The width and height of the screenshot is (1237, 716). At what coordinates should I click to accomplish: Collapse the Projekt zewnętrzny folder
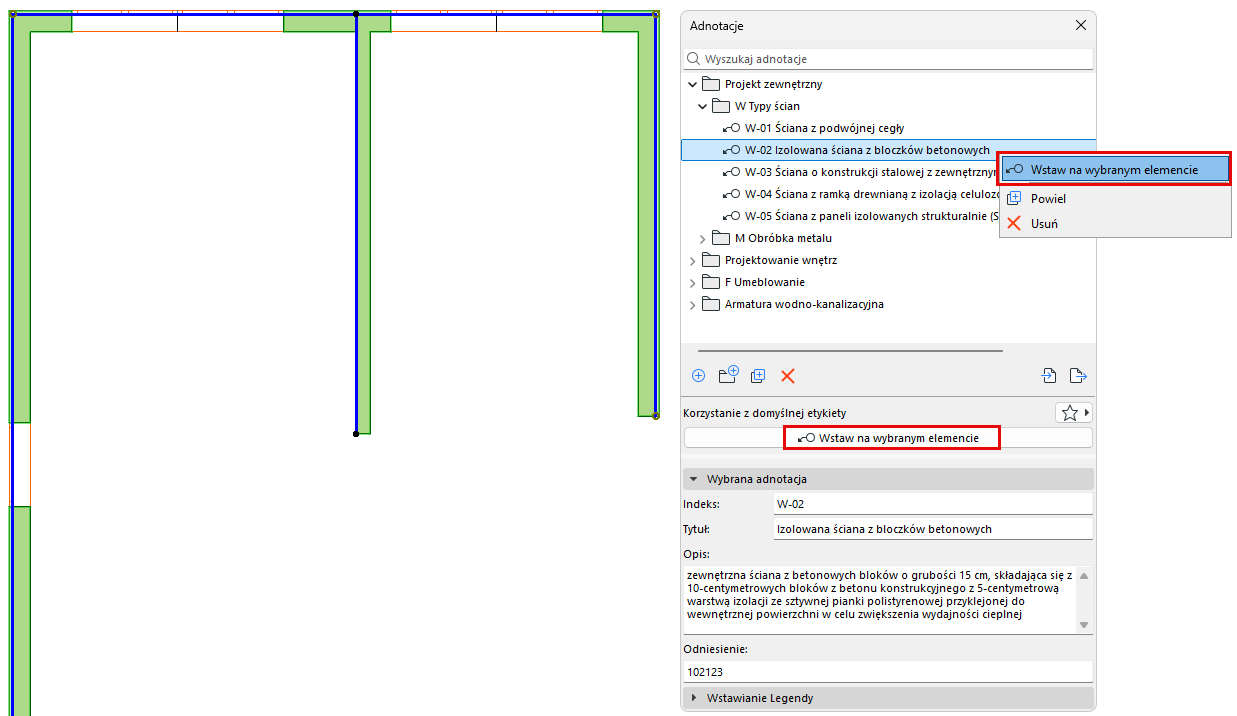click(694, 84)
